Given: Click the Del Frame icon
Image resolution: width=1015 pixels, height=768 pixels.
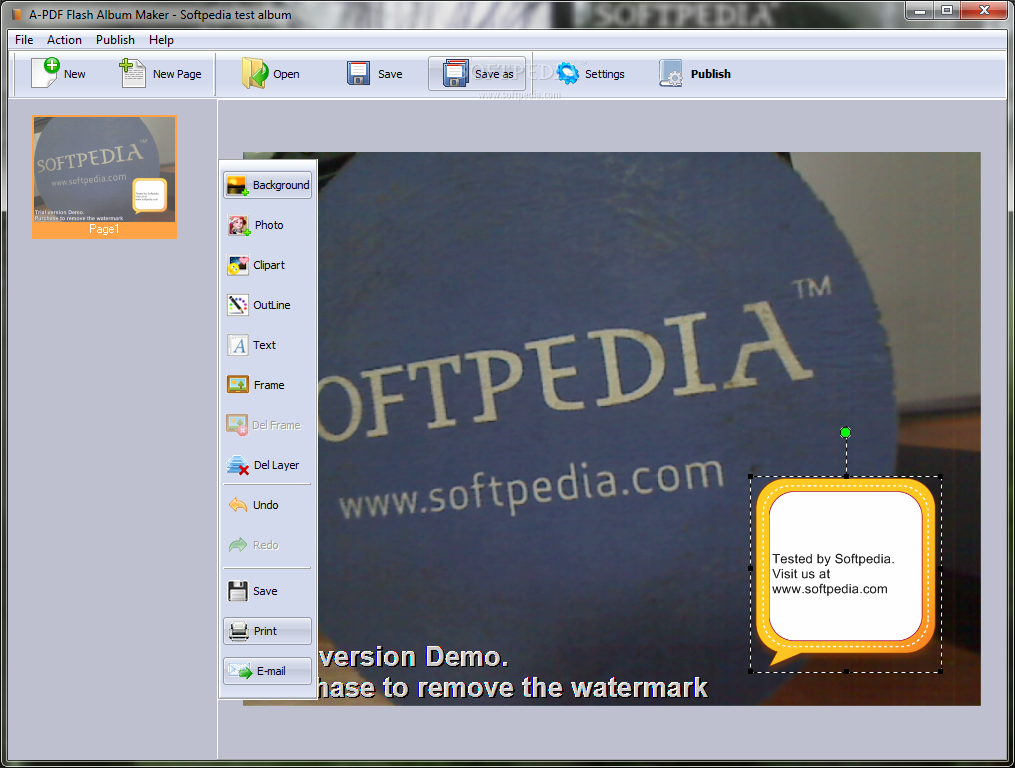Looking at the screenshot, I should coord(237,425).
